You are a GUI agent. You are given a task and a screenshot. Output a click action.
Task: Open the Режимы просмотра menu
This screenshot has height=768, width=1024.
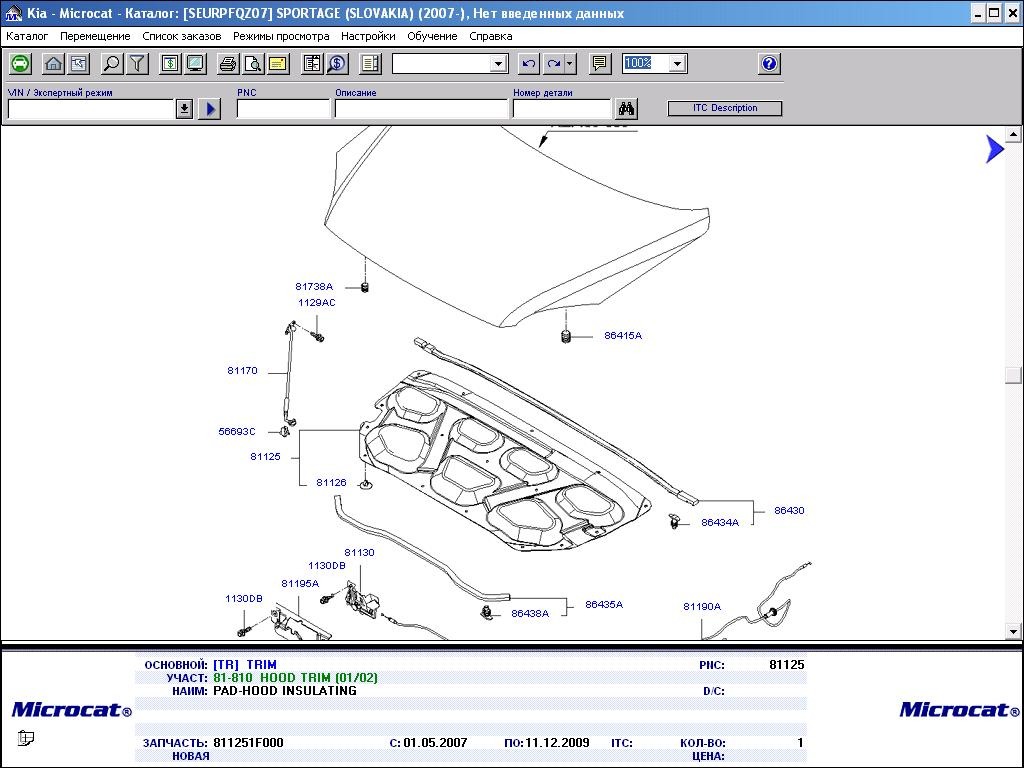[x=281, y=37]
